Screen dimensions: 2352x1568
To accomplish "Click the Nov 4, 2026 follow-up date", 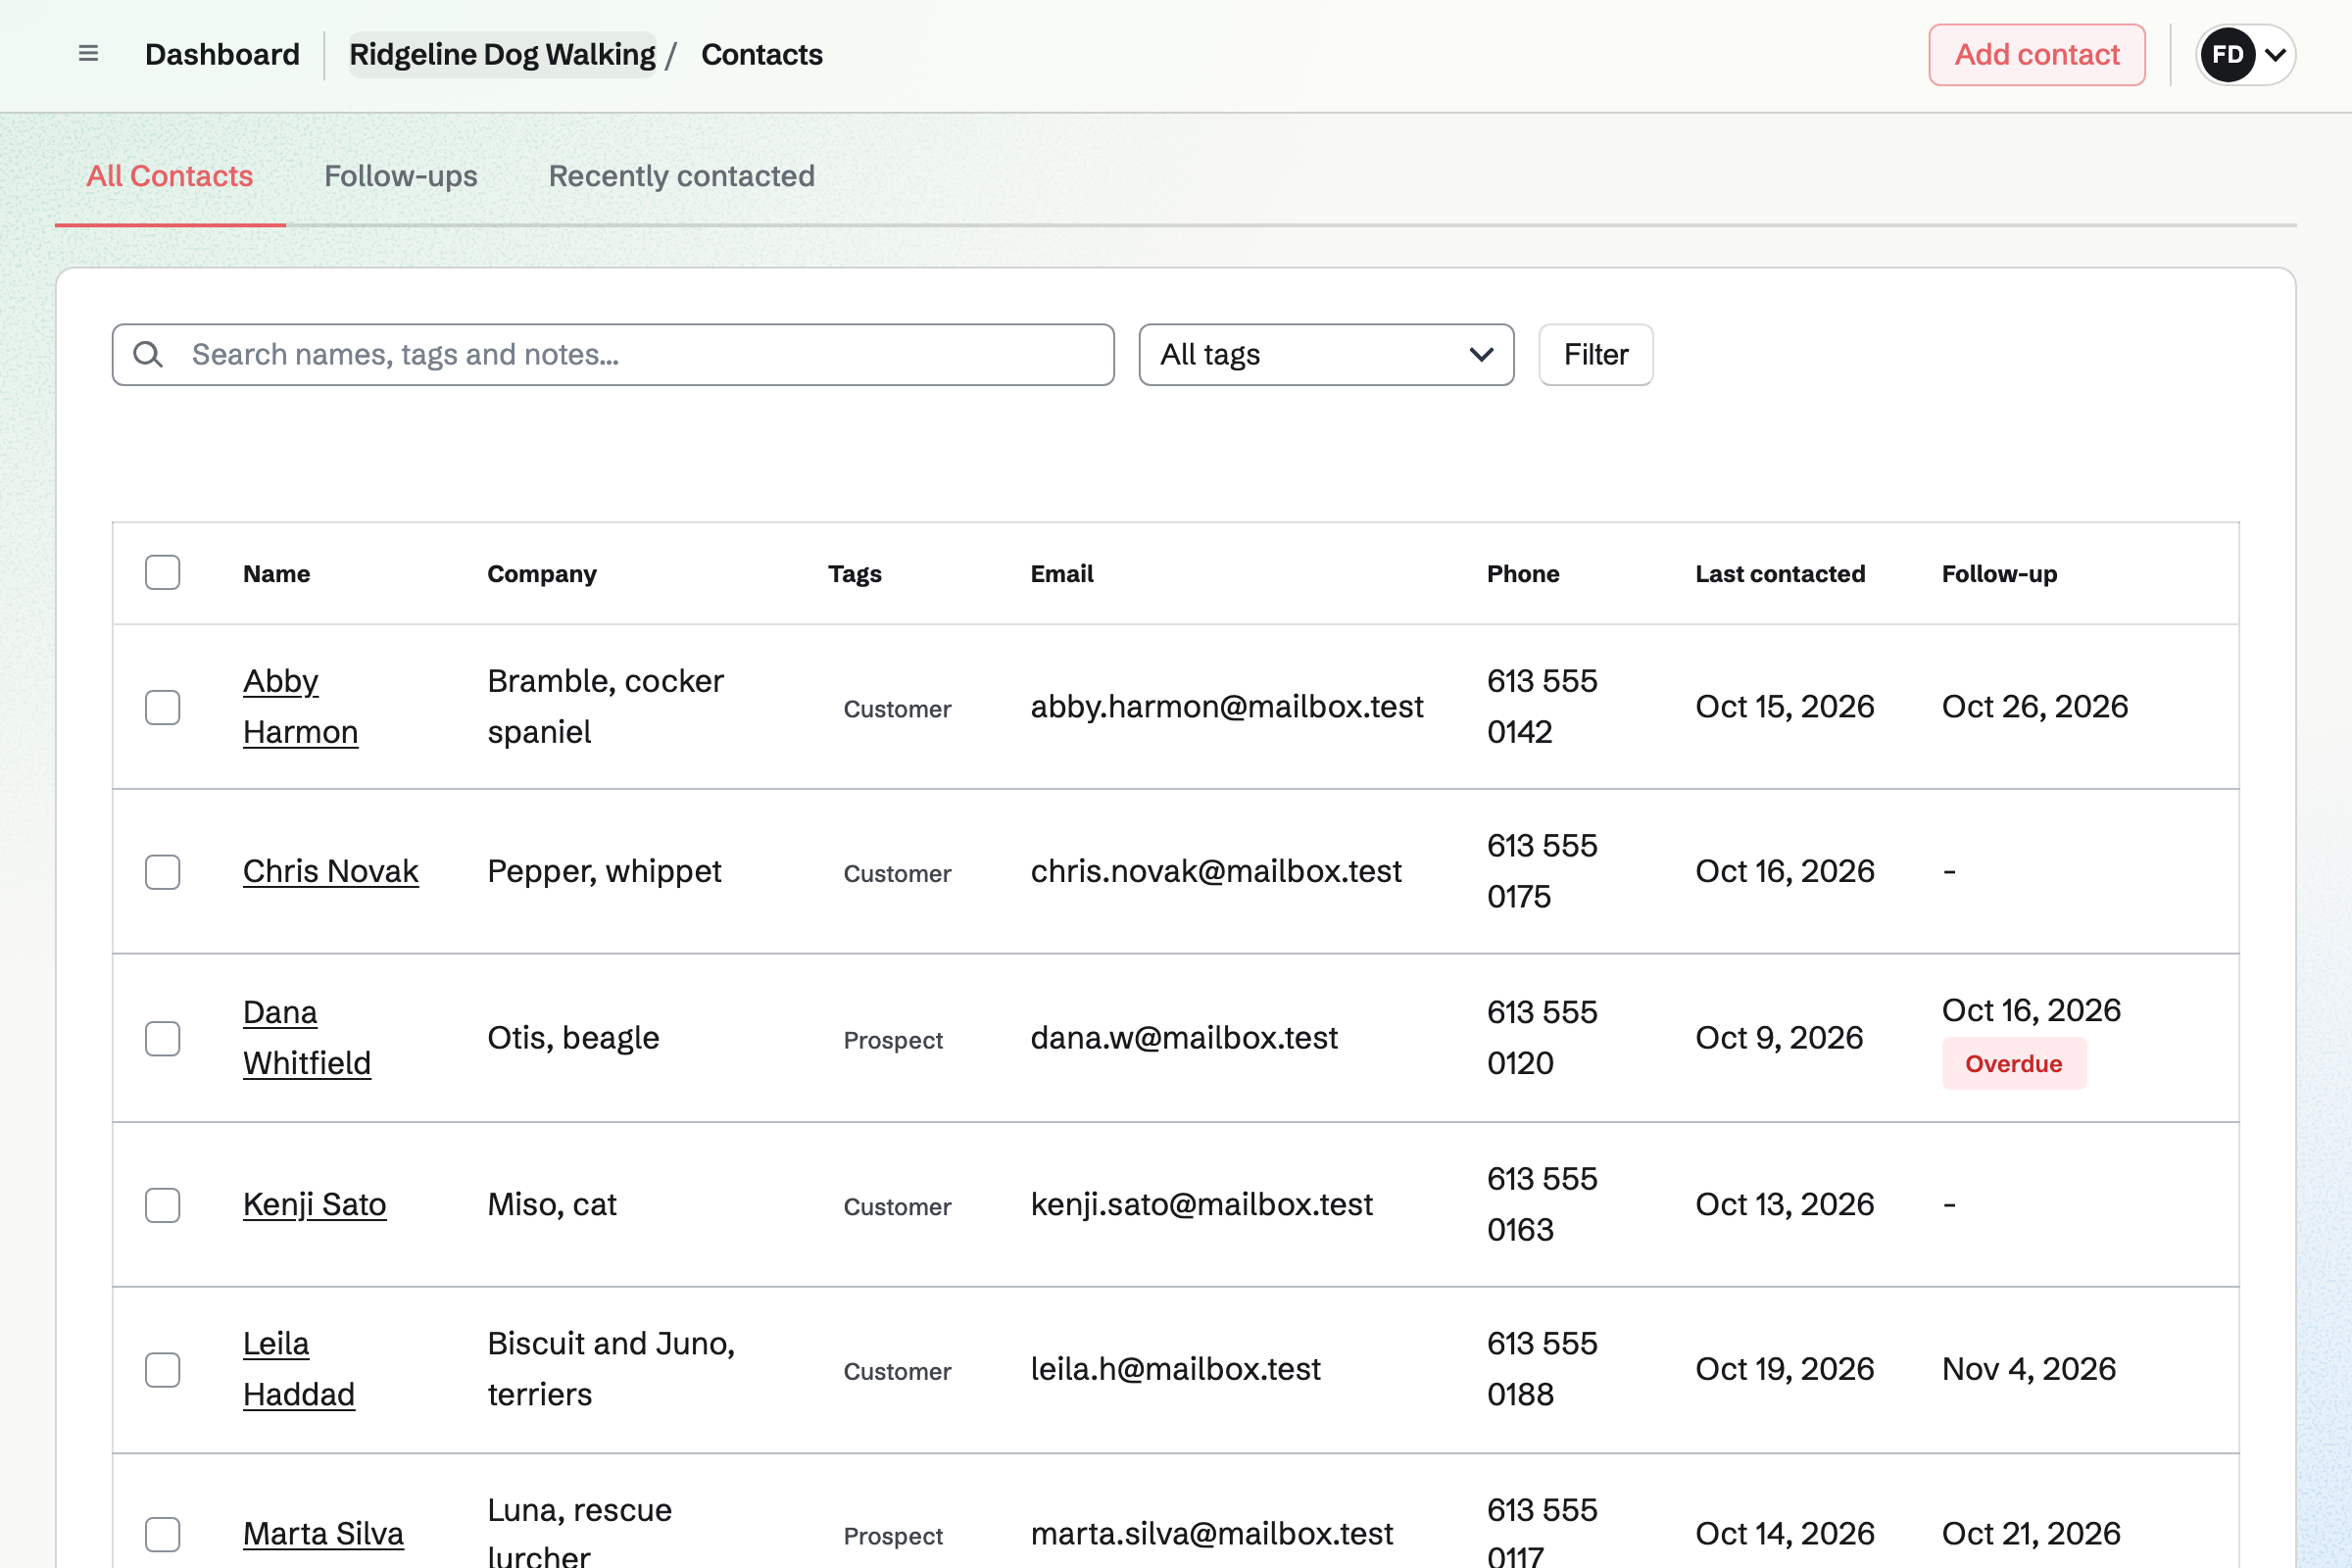I will (x=2029, y=1368).
